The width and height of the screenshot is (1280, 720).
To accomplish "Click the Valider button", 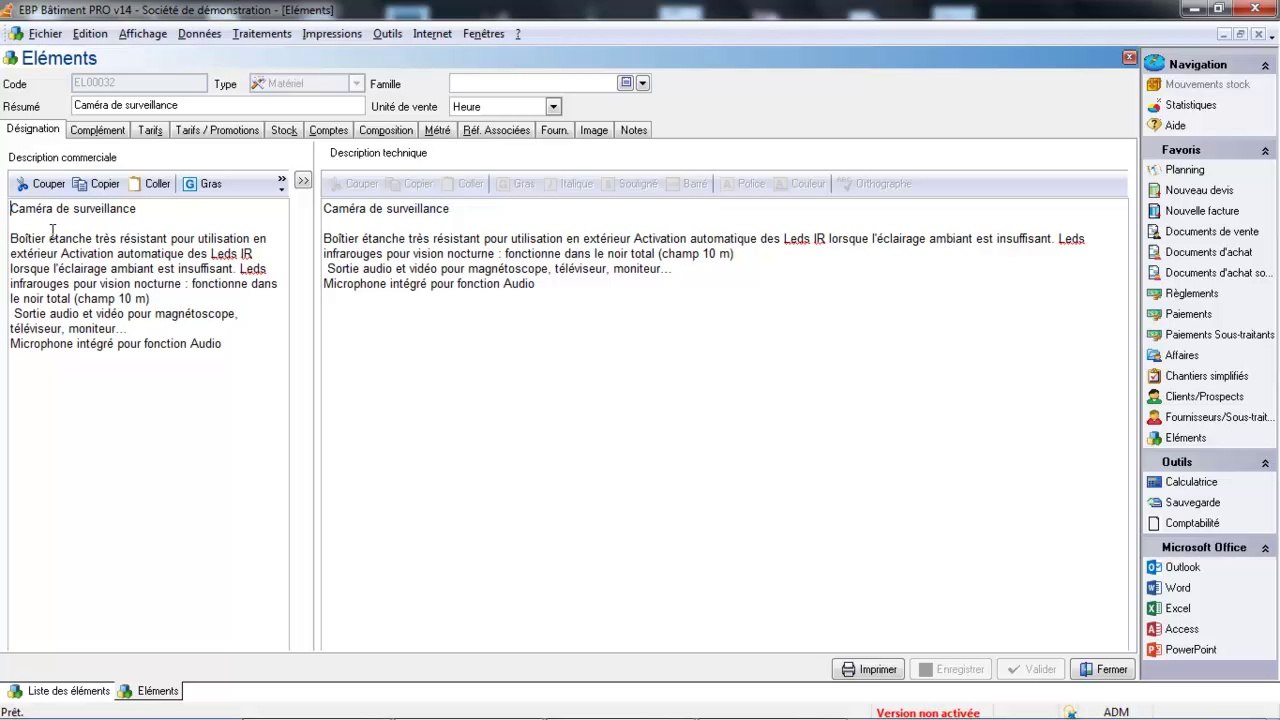I will [1031, 670].
